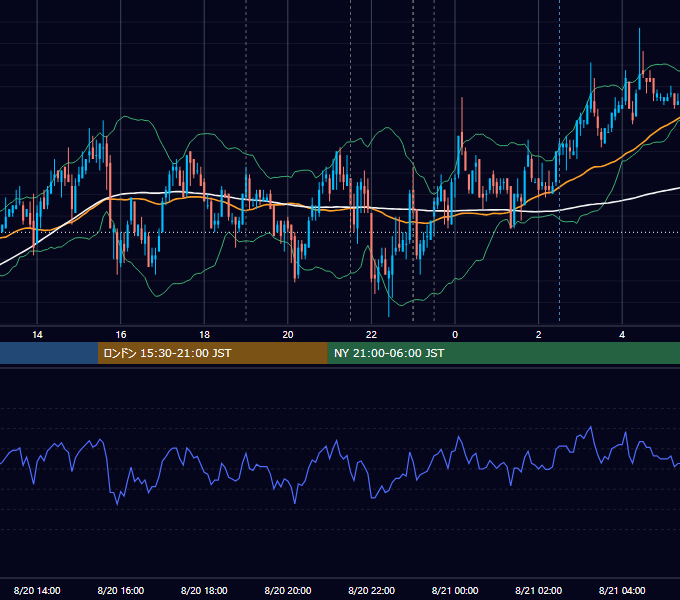The width and height of the screenshot is (680, 600).
Task: Click the 8/21 00:00 date label
Action: coord(455,590)
